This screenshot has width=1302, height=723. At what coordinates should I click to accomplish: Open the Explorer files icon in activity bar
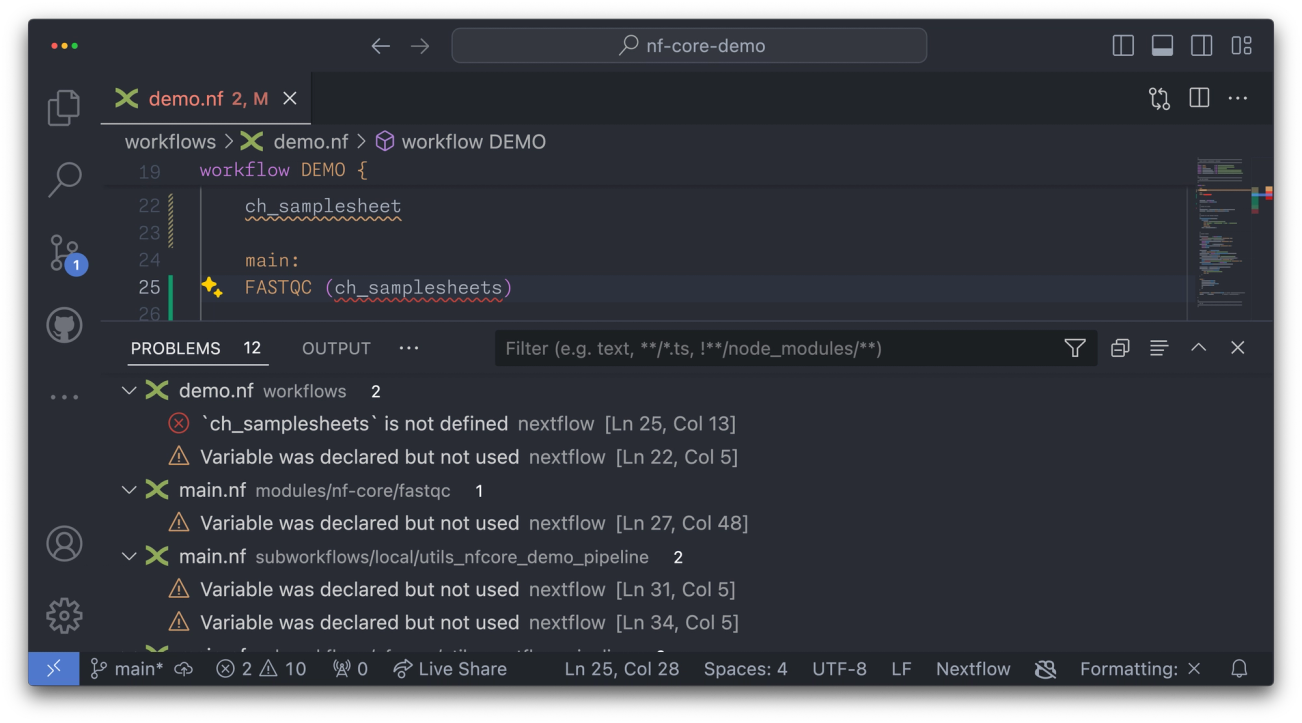coord(64,107)
